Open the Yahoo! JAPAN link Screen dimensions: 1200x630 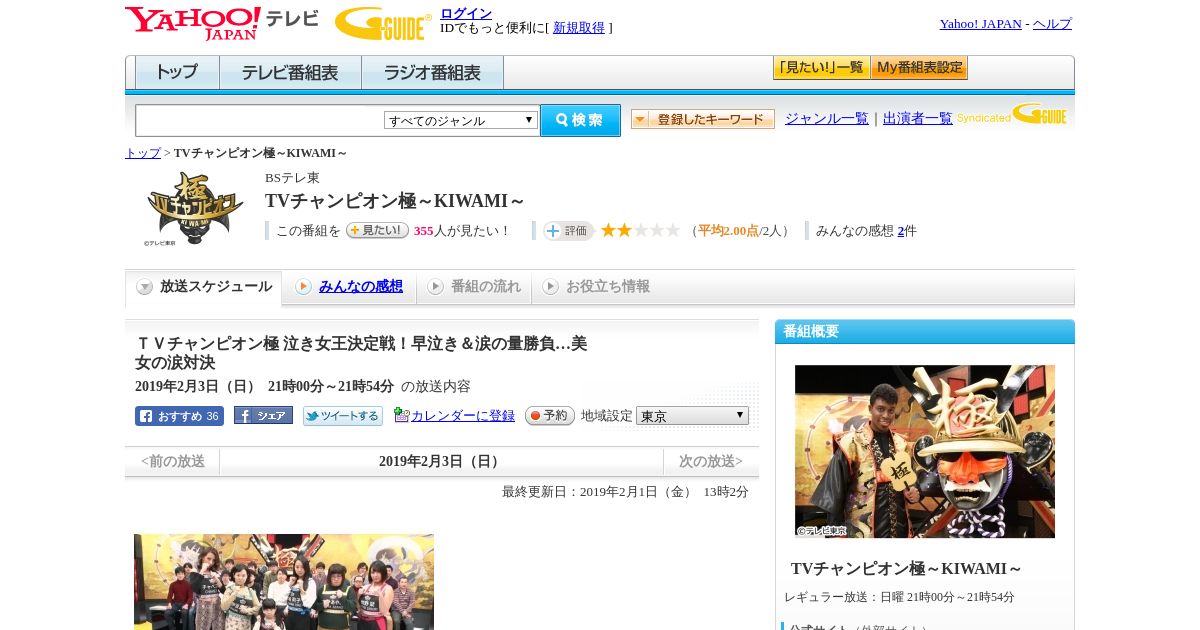[x=981, y=23]
